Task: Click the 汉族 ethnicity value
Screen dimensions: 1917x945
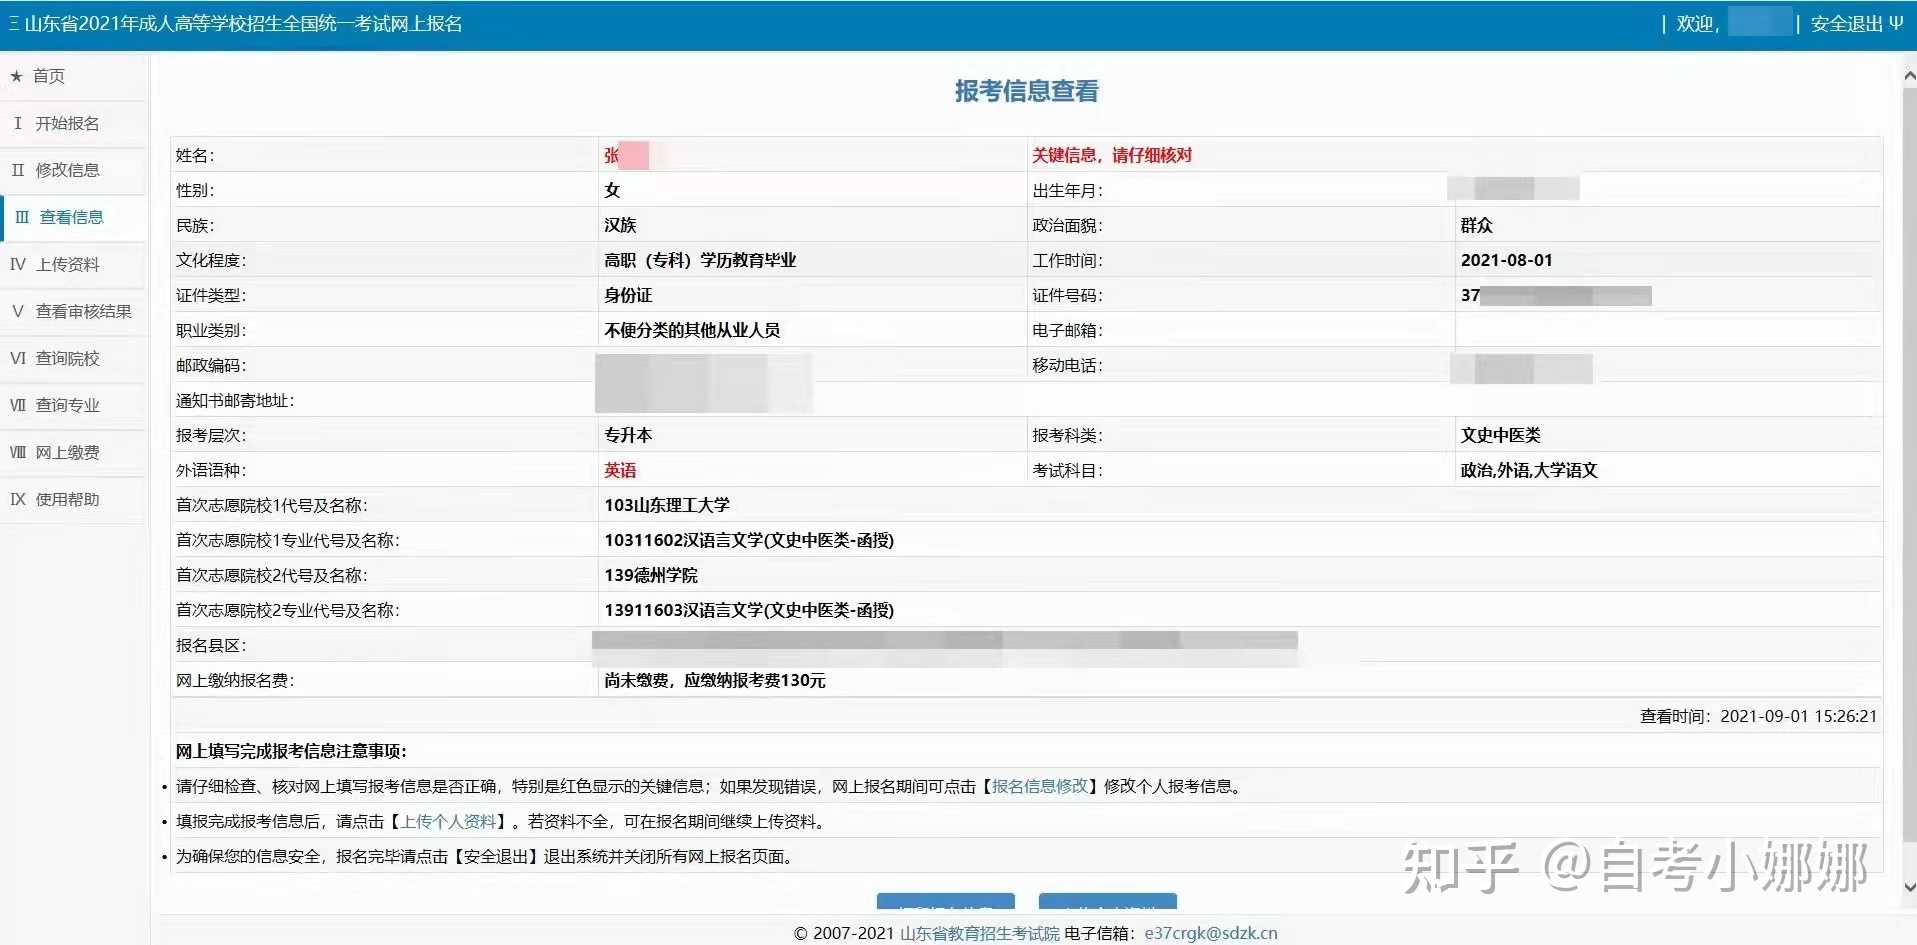Action: coord(620,225)
